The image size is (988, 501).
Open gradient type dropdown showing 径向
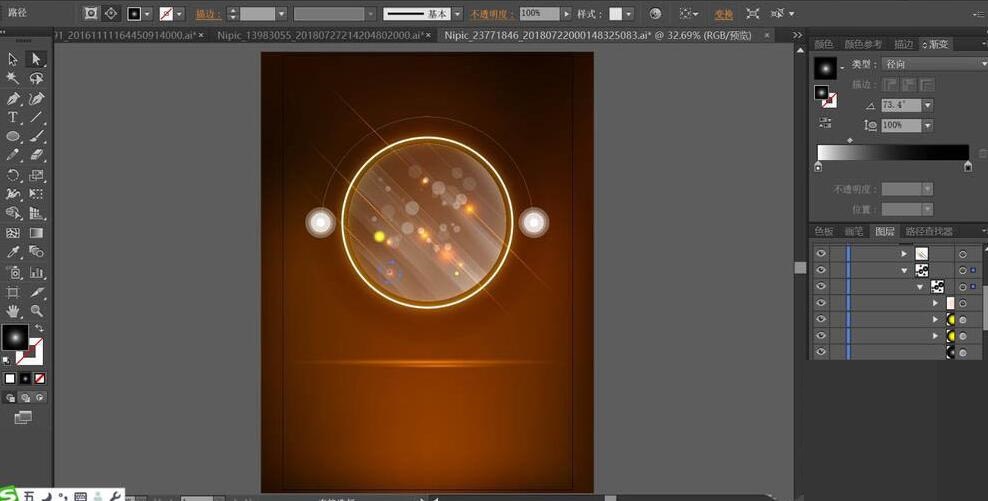[x=934, y=64]
